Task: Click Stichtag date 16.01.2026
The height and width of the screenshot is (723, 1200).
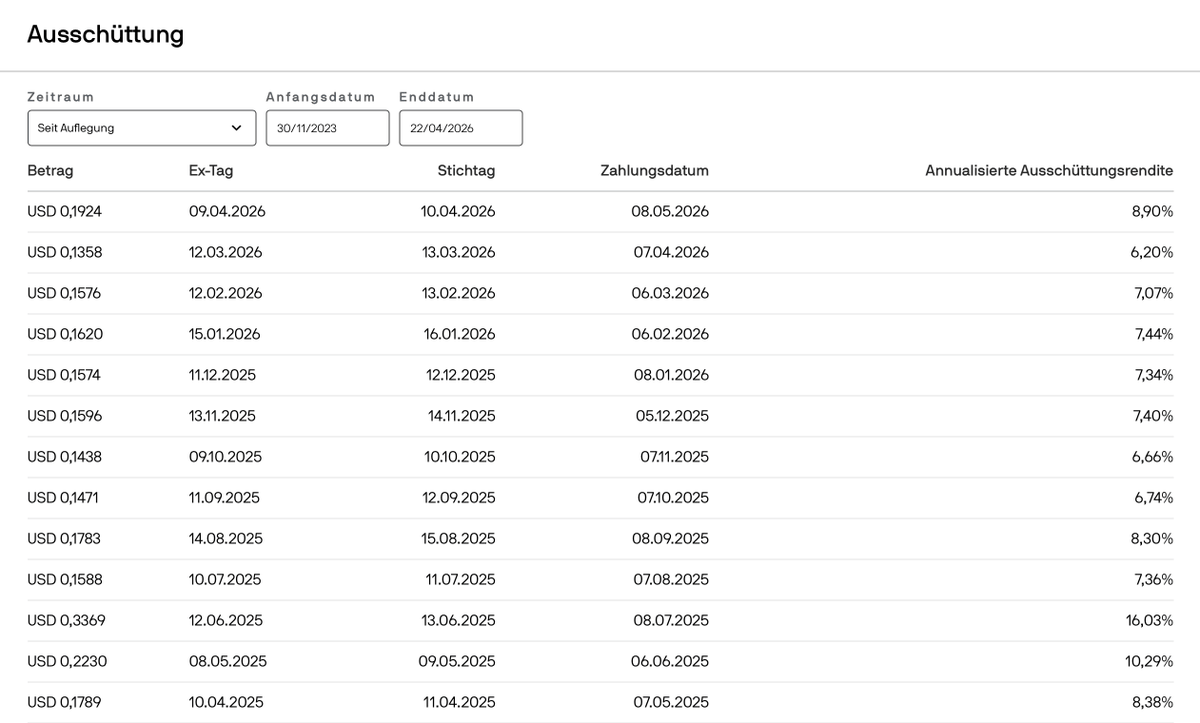Action: (460, 335)
